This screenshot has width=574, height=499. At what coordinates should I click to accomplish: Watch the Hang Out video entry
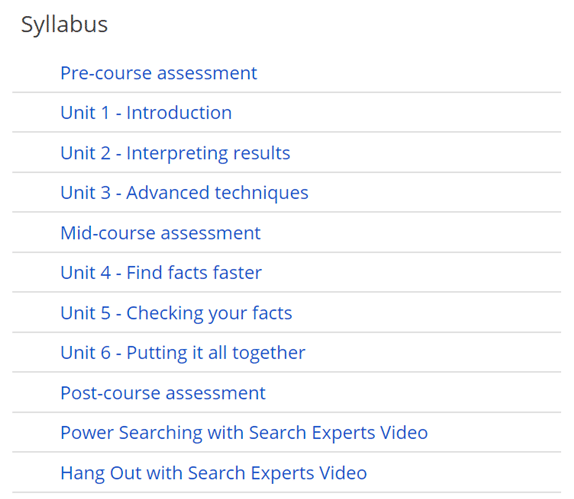coord(213,473)
